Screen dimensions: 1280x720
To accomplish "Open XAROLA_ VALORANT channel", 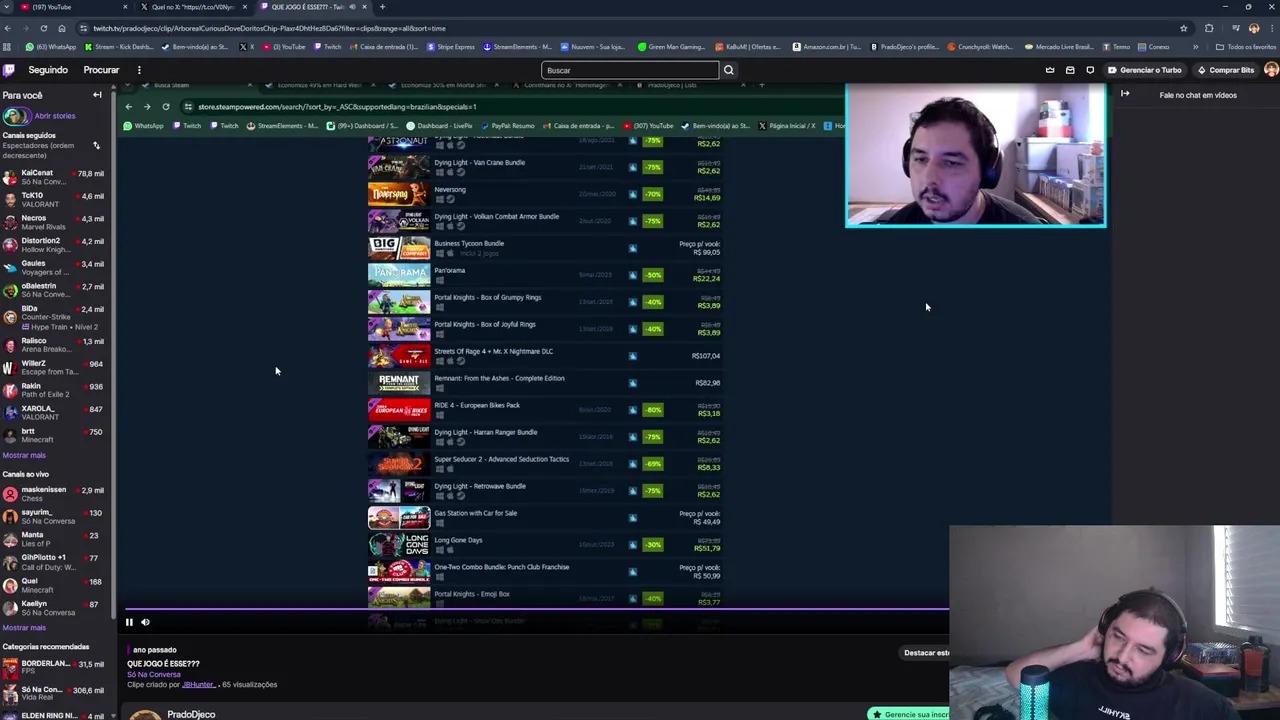I will tap(57, 413).
